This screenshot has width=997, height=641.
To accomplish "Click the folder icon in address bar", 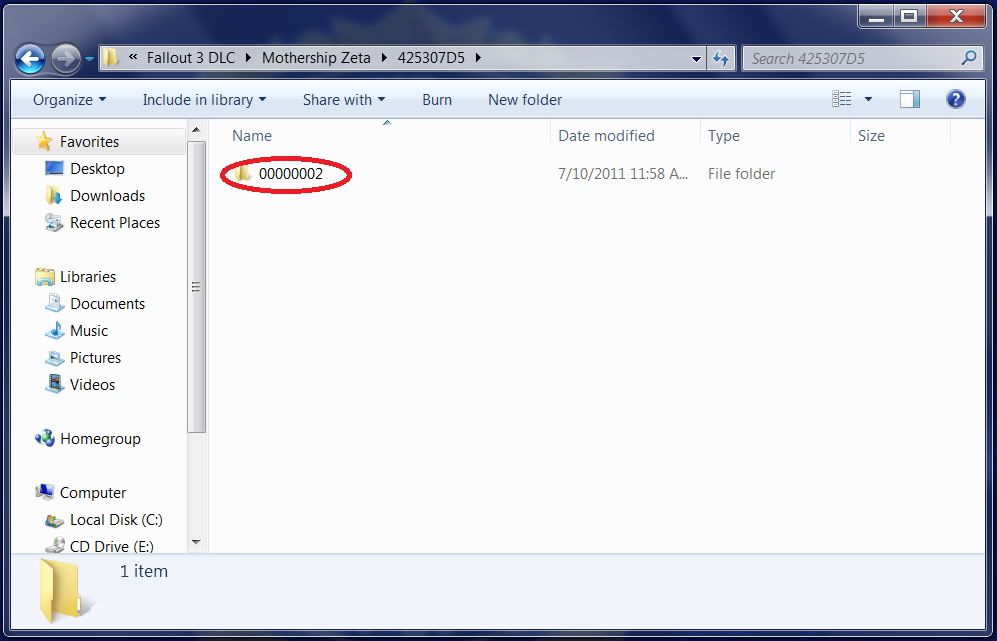I will [x=111, y=58].
